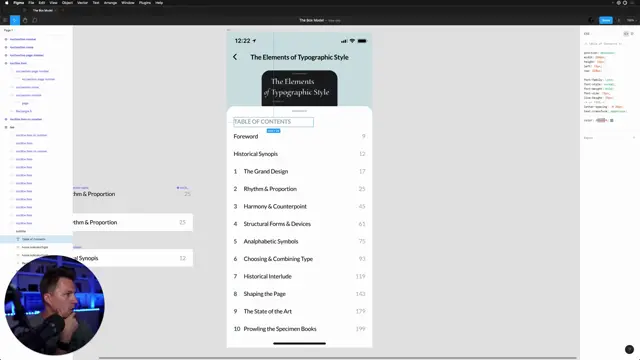Switch inspect panel to list view icon

[632, 33]
